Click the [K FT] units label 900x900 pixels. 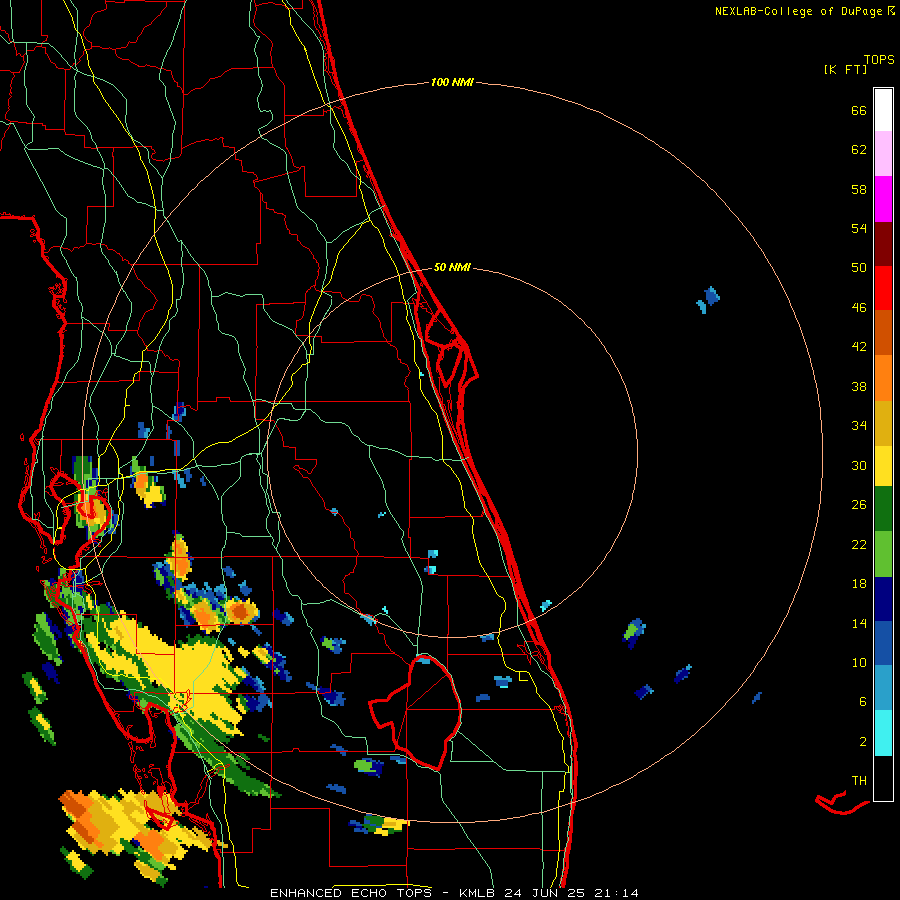(x=845, y=70)
